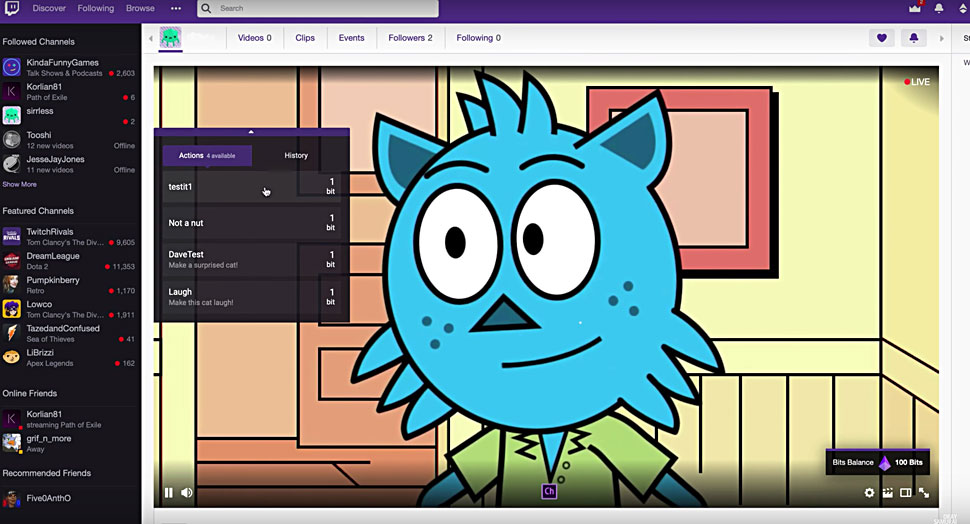Viewport: 970px width, 524px height.
Task: Click the Twitch logo icon
Action: point(11,8)
